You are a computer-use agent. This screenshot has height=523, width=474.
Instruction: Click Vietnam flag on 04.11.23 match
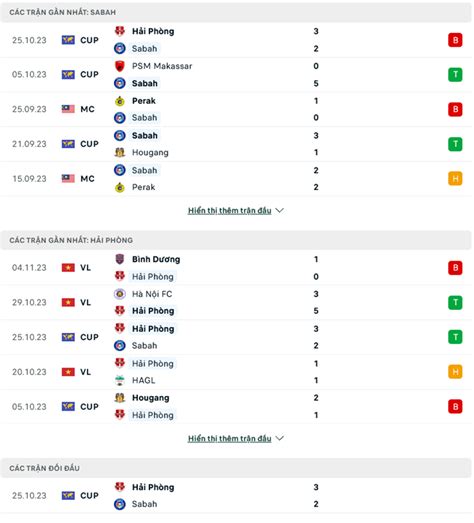point(68,268)
